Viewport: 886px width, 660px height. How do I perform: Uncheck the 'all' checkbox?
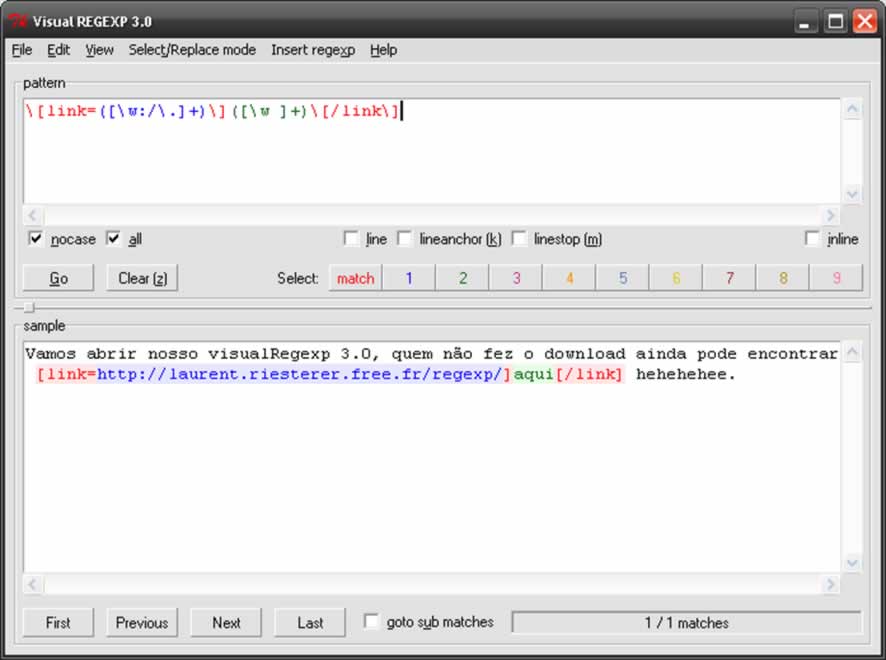pos(113,239)
